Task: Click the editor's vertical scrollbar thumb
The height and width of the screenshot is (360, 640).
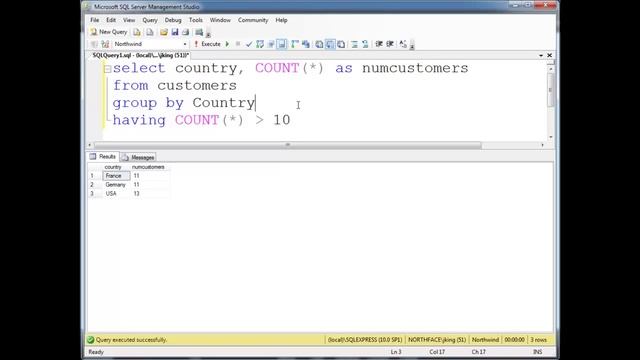Action: coord(551,91)
